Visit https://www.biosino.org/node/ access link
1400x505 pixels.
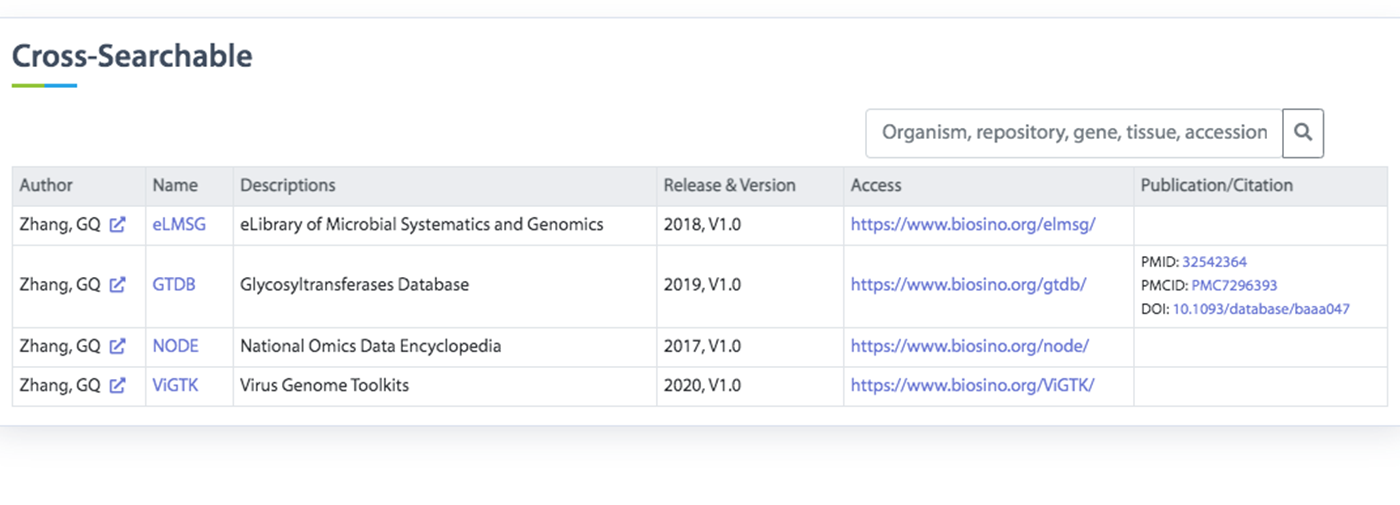tap(969, 346)
